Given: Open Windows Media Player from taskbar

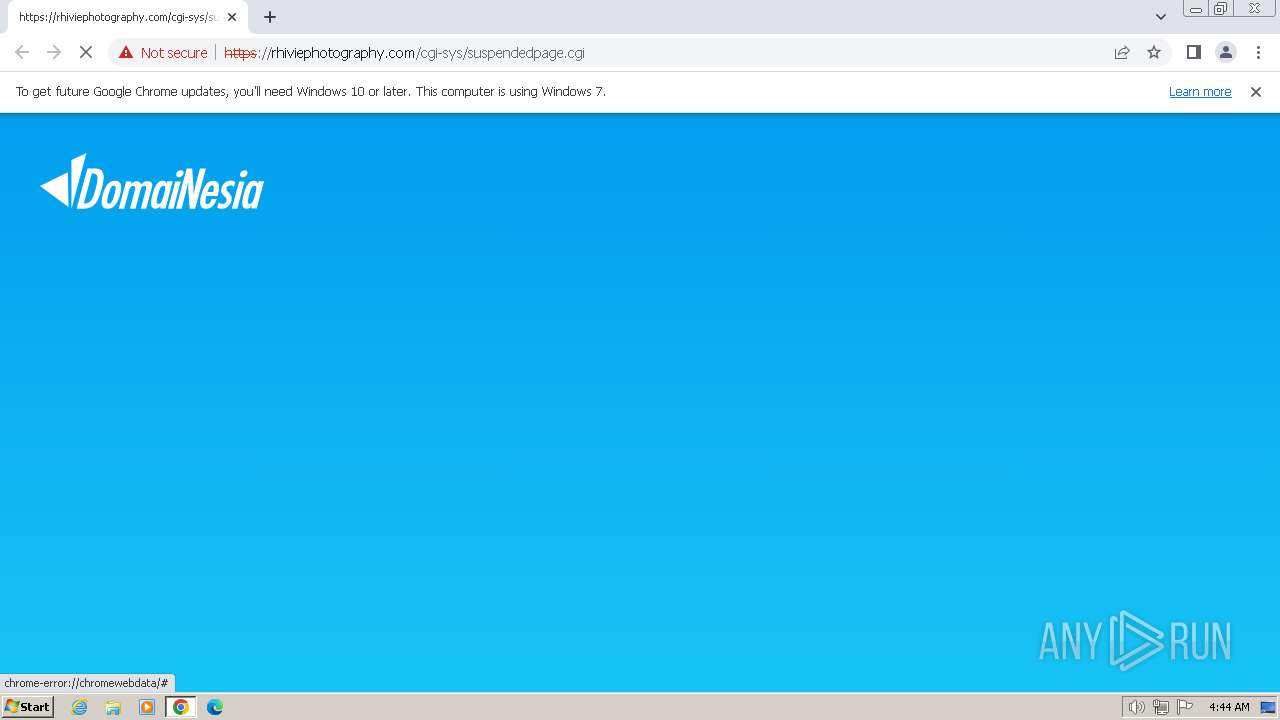Looking at the screenshot, I should 147,707.
